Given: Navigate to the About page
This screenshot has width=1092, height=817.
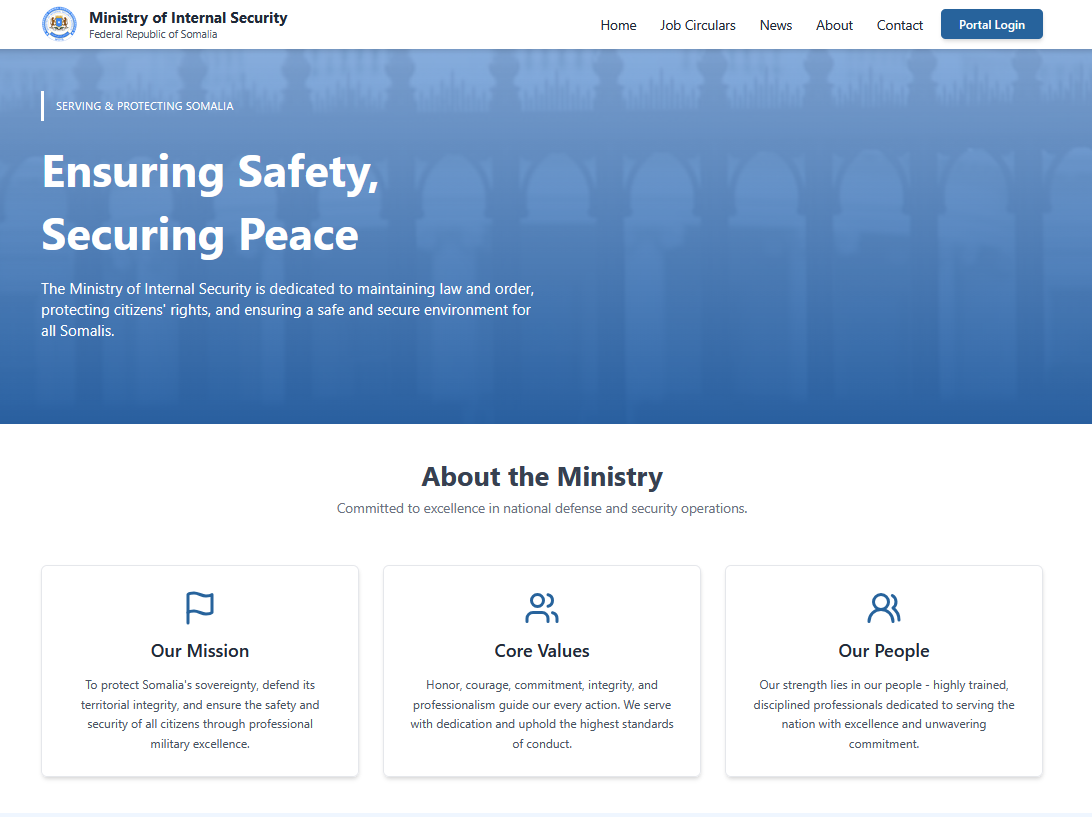Looking at the screenshot, I should 834,25.
